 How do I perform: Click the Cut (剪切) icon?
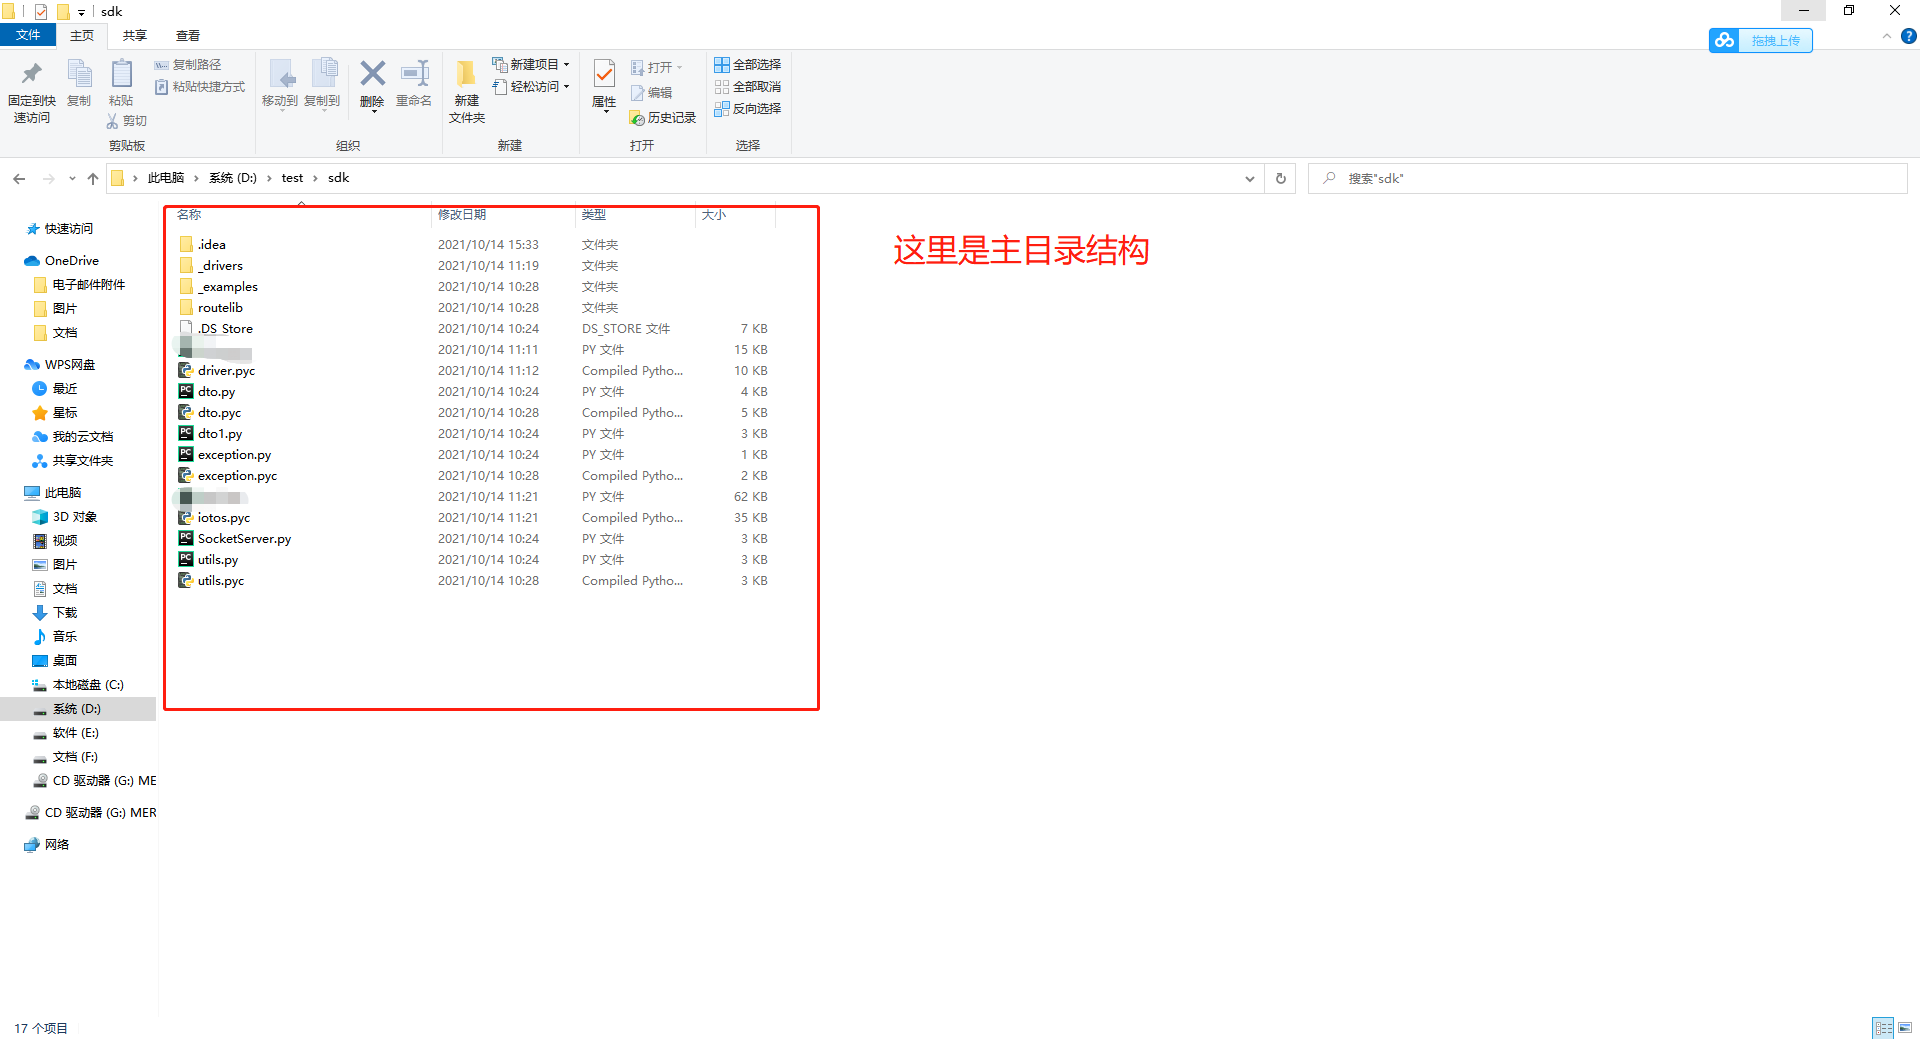(x=126, y=120)
